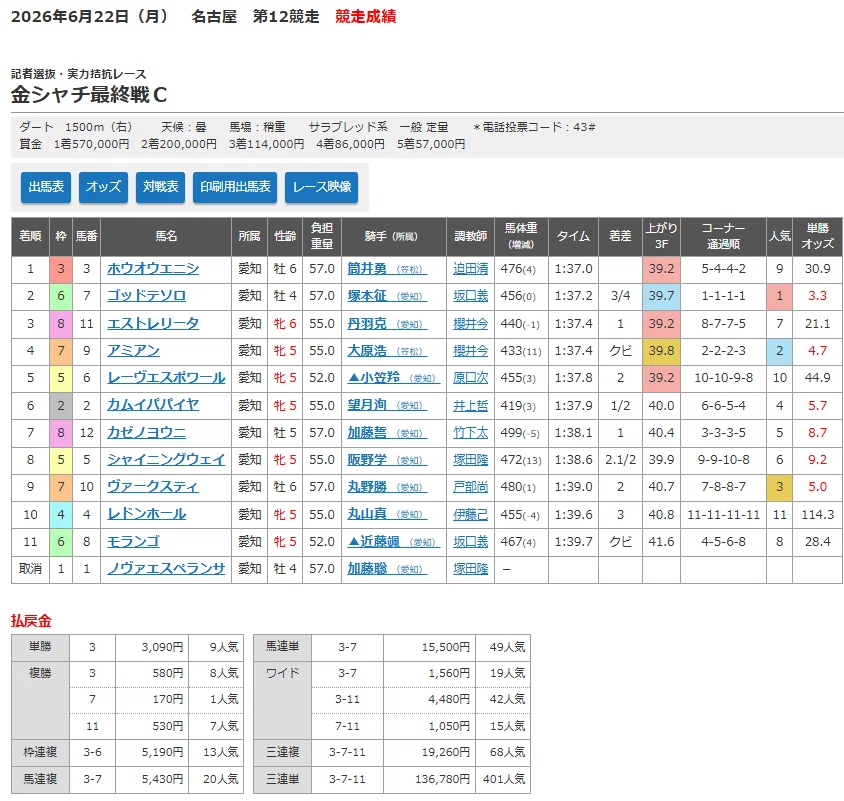Click the 単勝オッズ column header
Image resolution: width=844 pixels, height=801 pixels.
click(817, 236)
